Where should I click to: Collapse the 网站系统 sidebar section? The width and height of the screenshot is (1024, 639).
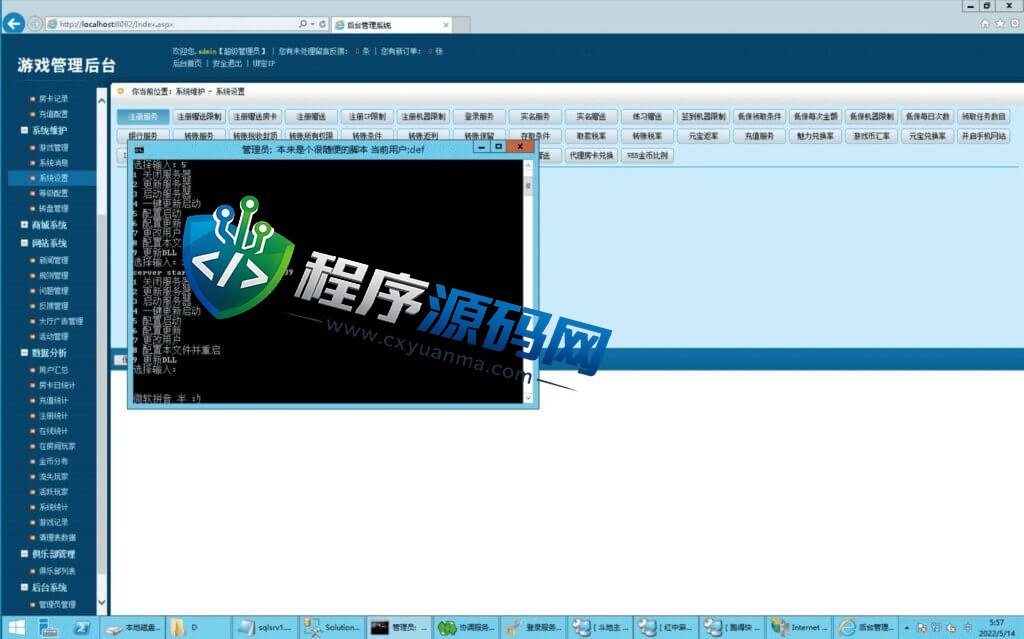pos(24,243)
